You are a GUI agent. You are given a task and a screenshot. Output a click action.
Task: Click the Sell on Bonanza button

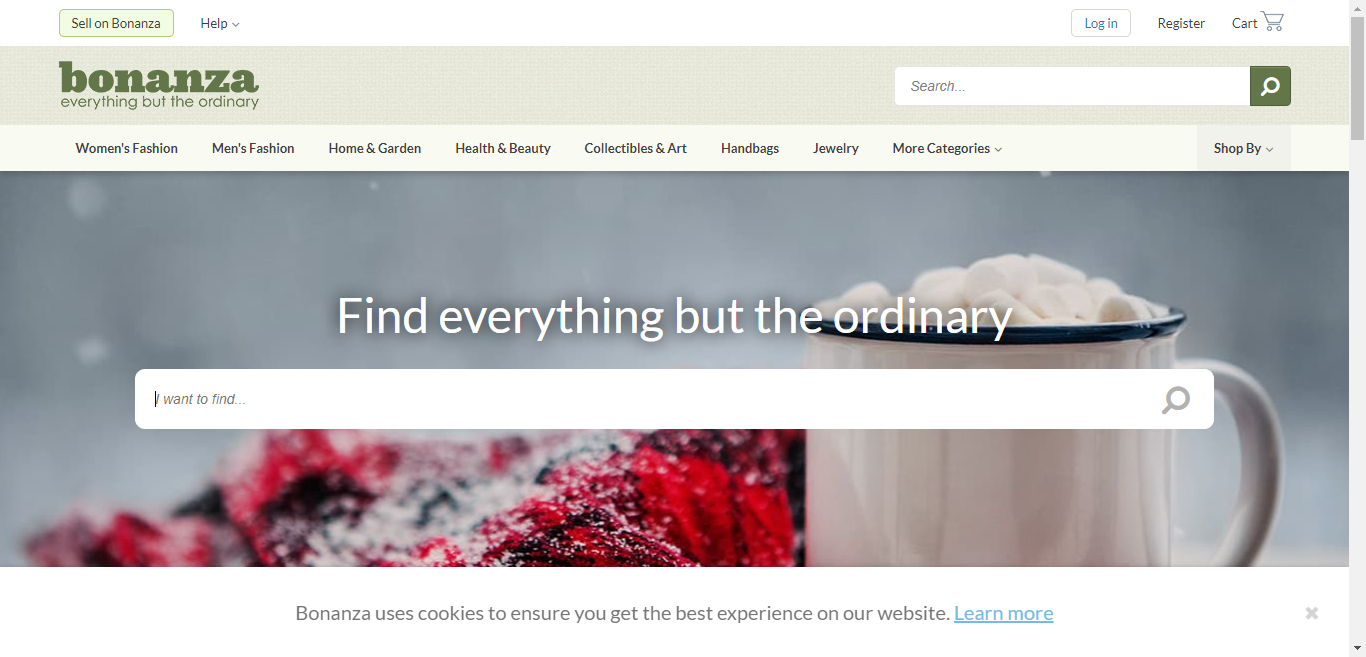(116, 23)
